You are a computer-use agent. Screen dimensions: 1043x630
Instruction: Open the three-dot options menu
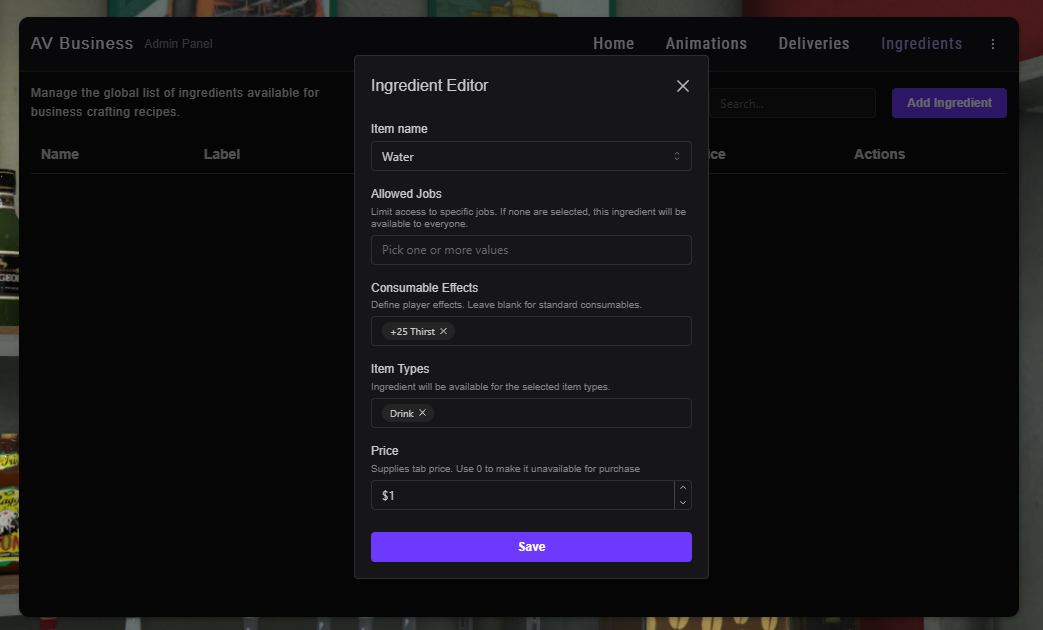tap(992, 44)
